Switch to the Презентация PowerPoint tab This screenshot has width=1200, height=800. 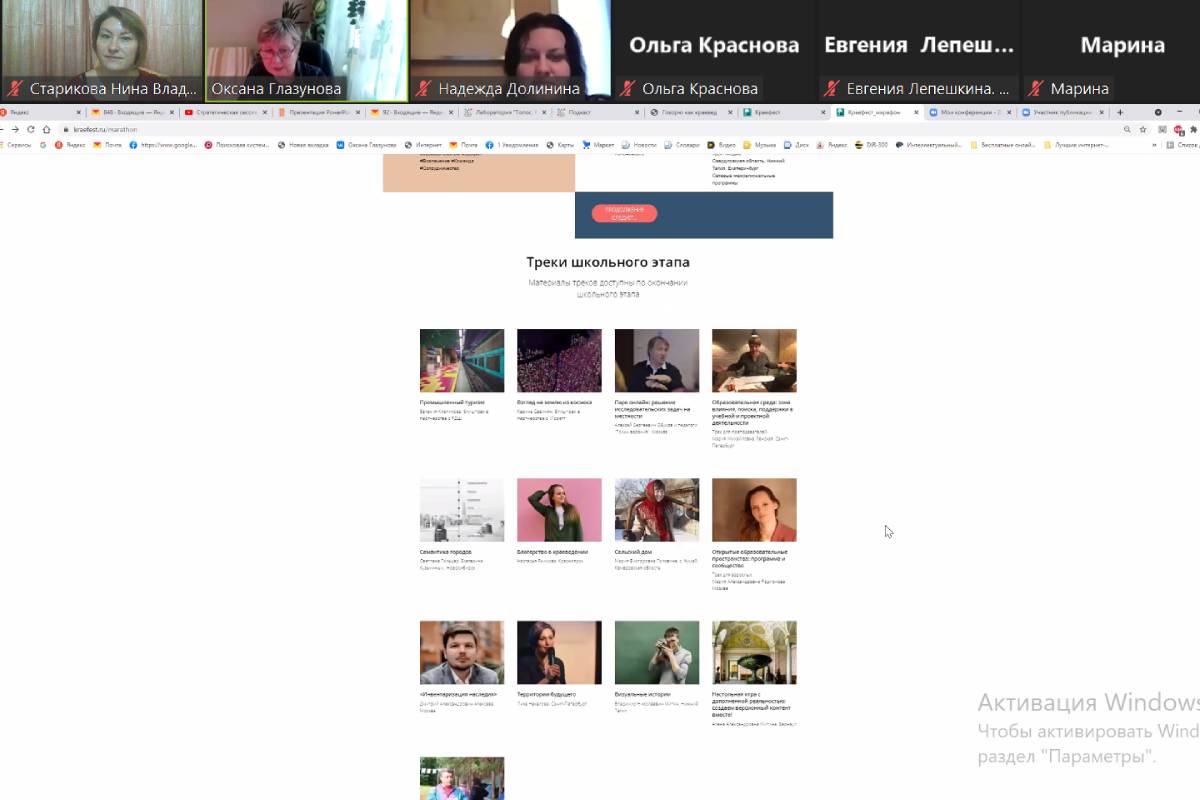pyautogui.click(x=318, y=113)
